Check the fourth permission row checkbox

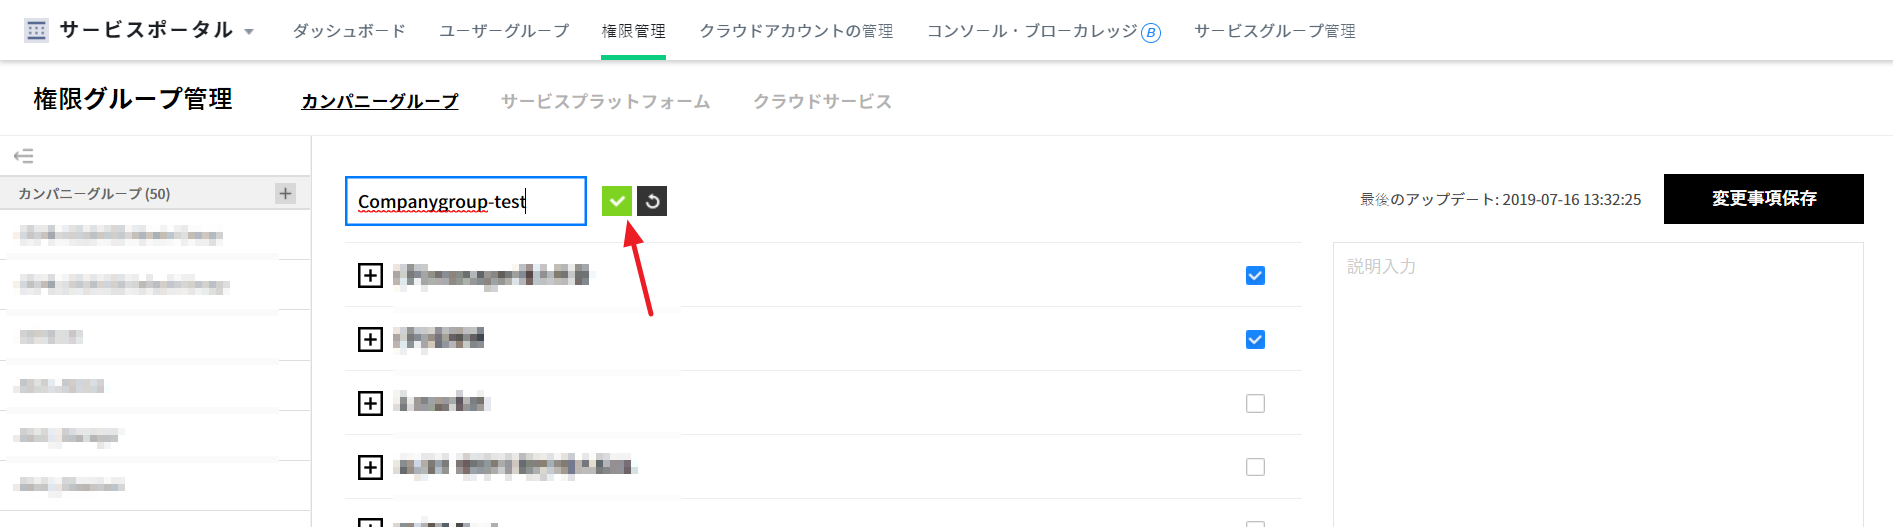coord(1255,467)
